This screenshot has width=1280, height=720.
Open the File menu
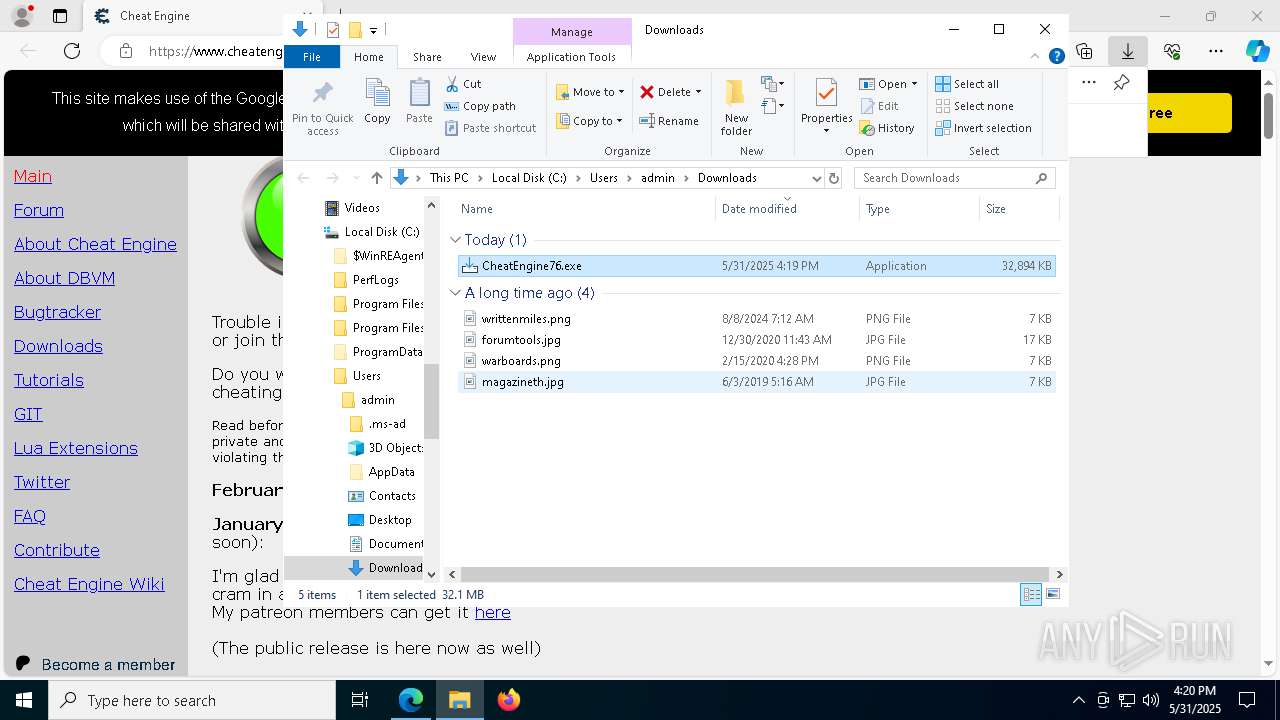(x=312, y=57)
